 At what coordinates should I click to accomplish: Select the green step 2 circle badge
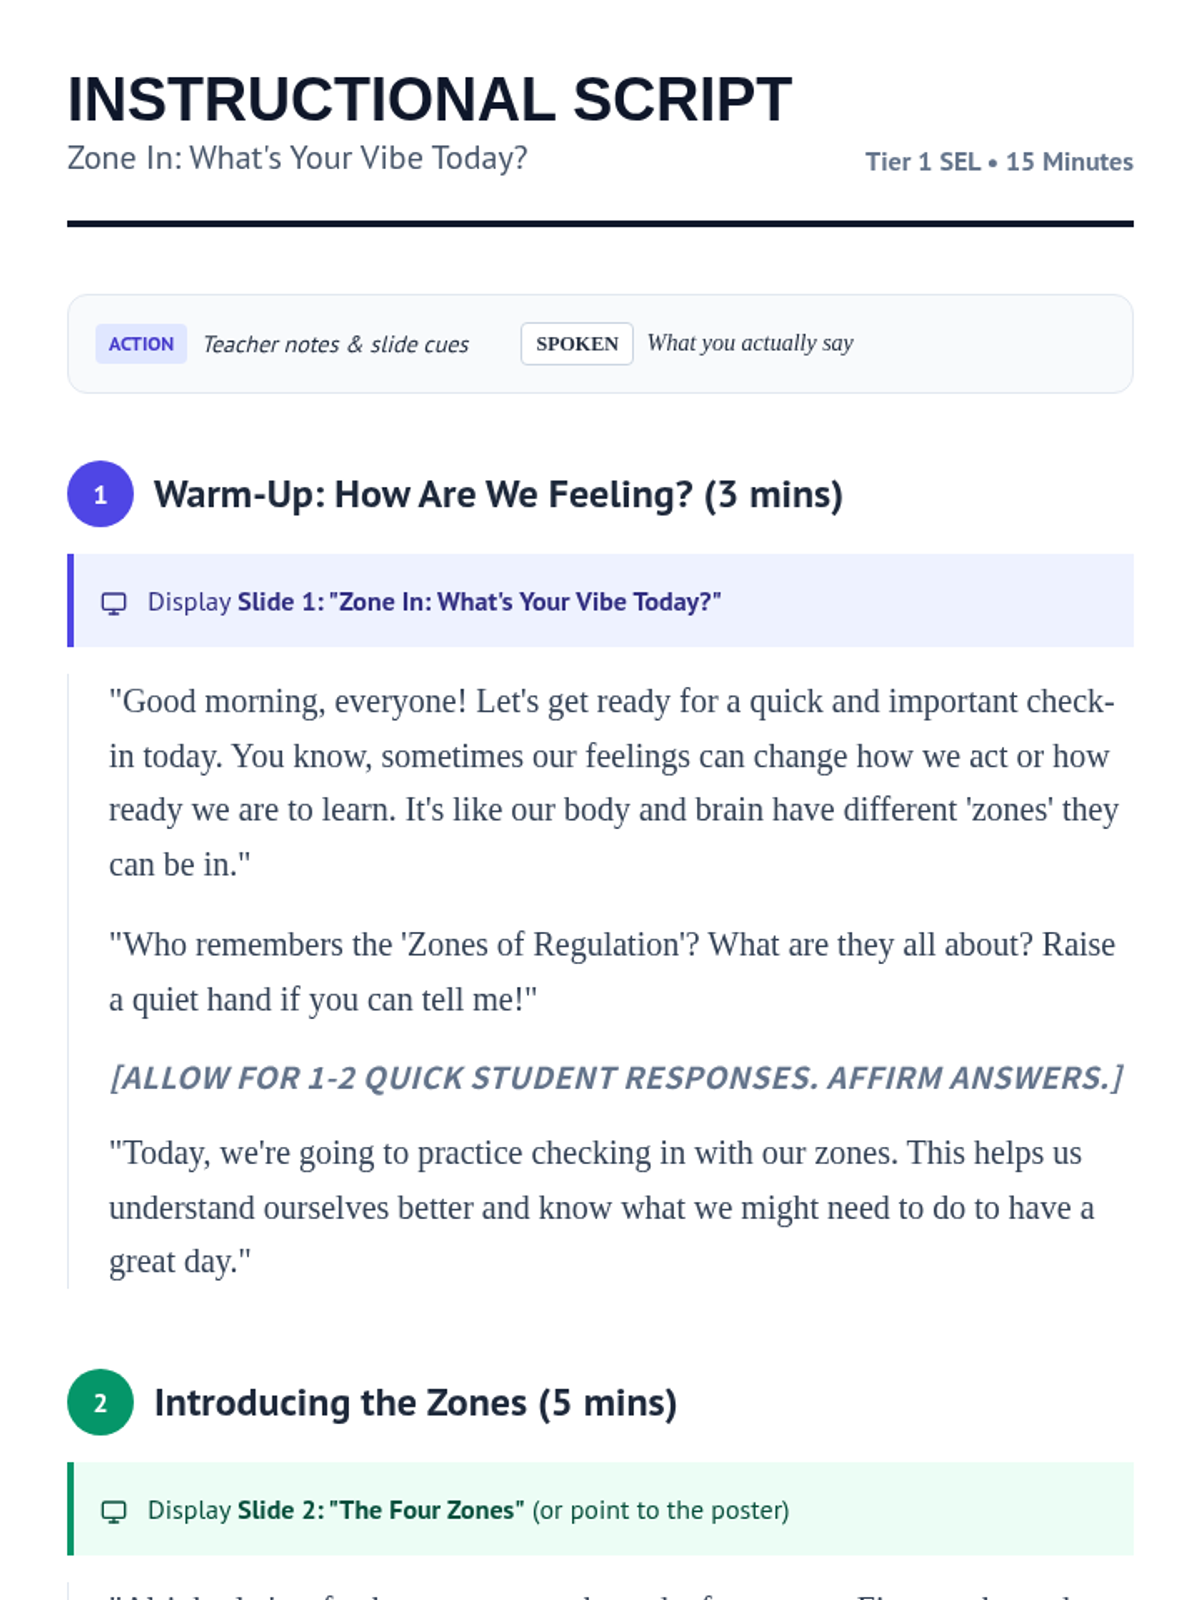(x=100, y=1402)
